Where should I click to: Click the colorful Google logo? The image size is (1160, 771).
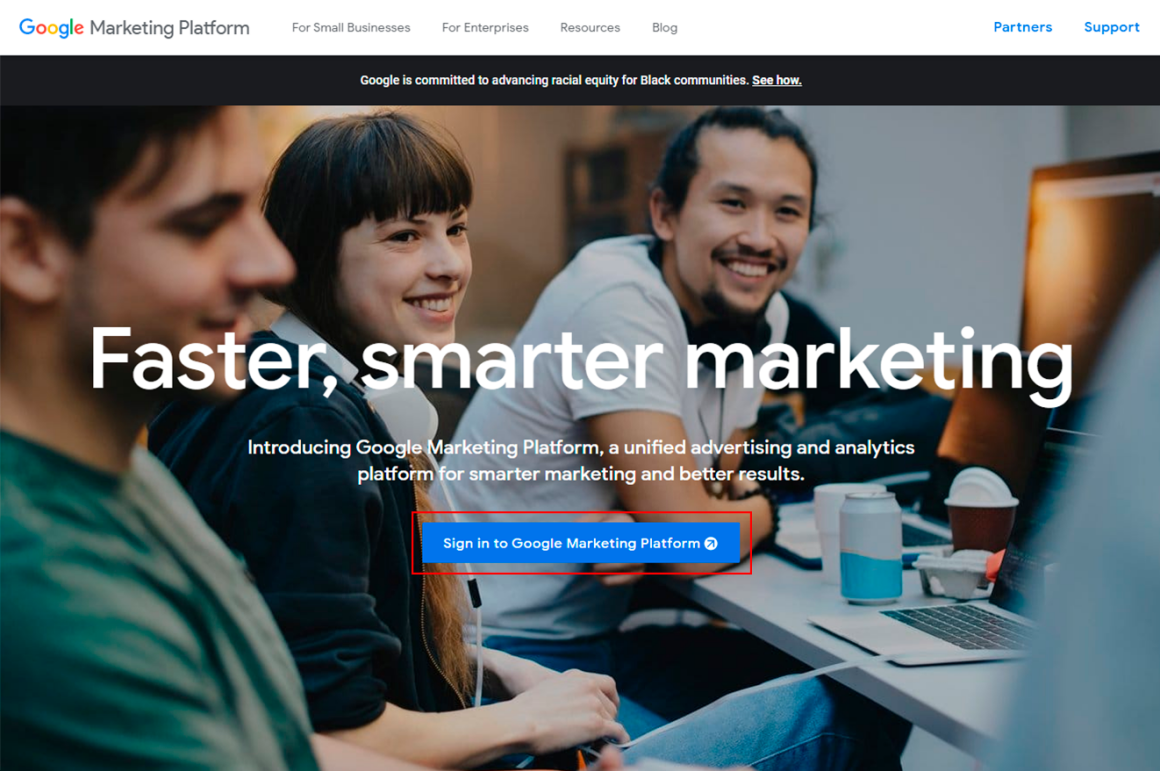coord(51,27)
